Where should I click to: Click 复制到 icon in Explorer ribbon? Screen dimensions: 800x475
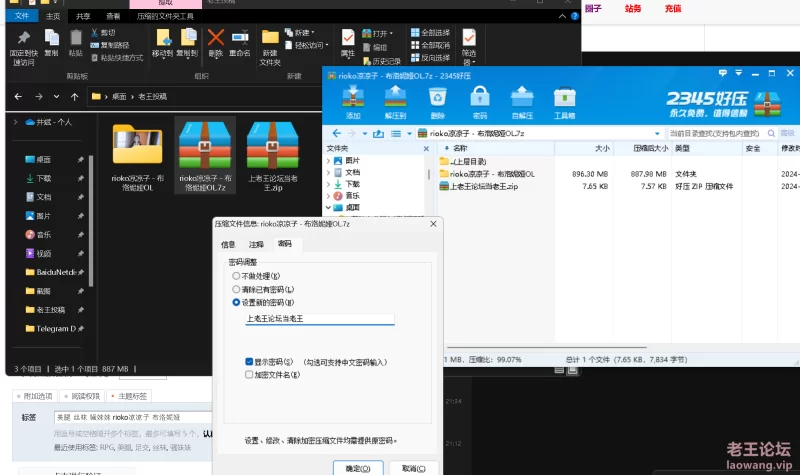[x=187, y=38]
